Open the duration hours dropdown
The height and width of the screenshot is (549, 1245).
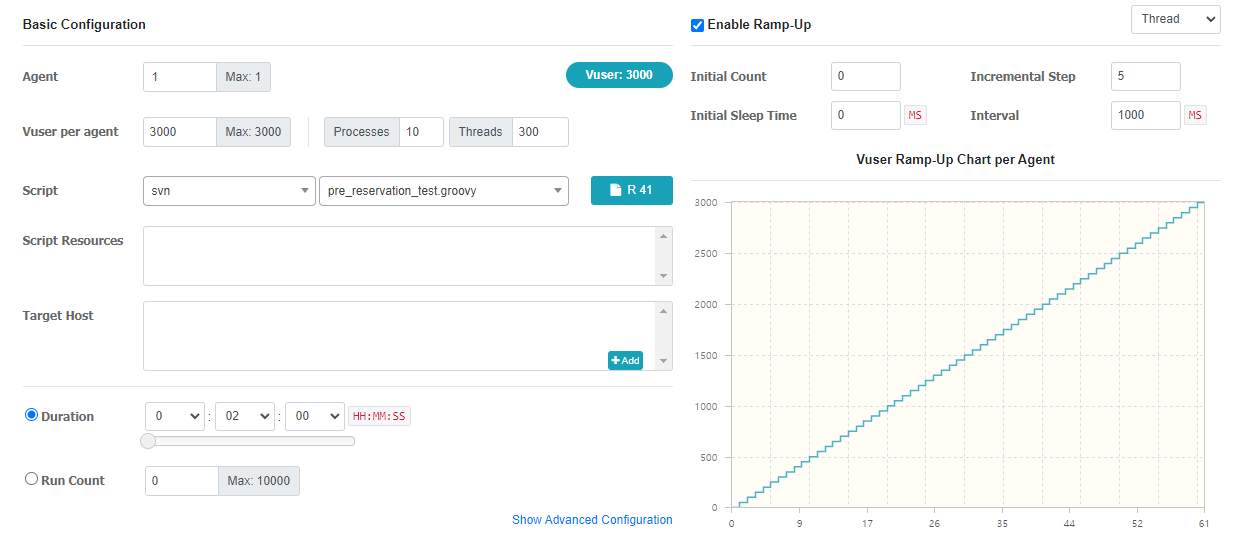175,416
